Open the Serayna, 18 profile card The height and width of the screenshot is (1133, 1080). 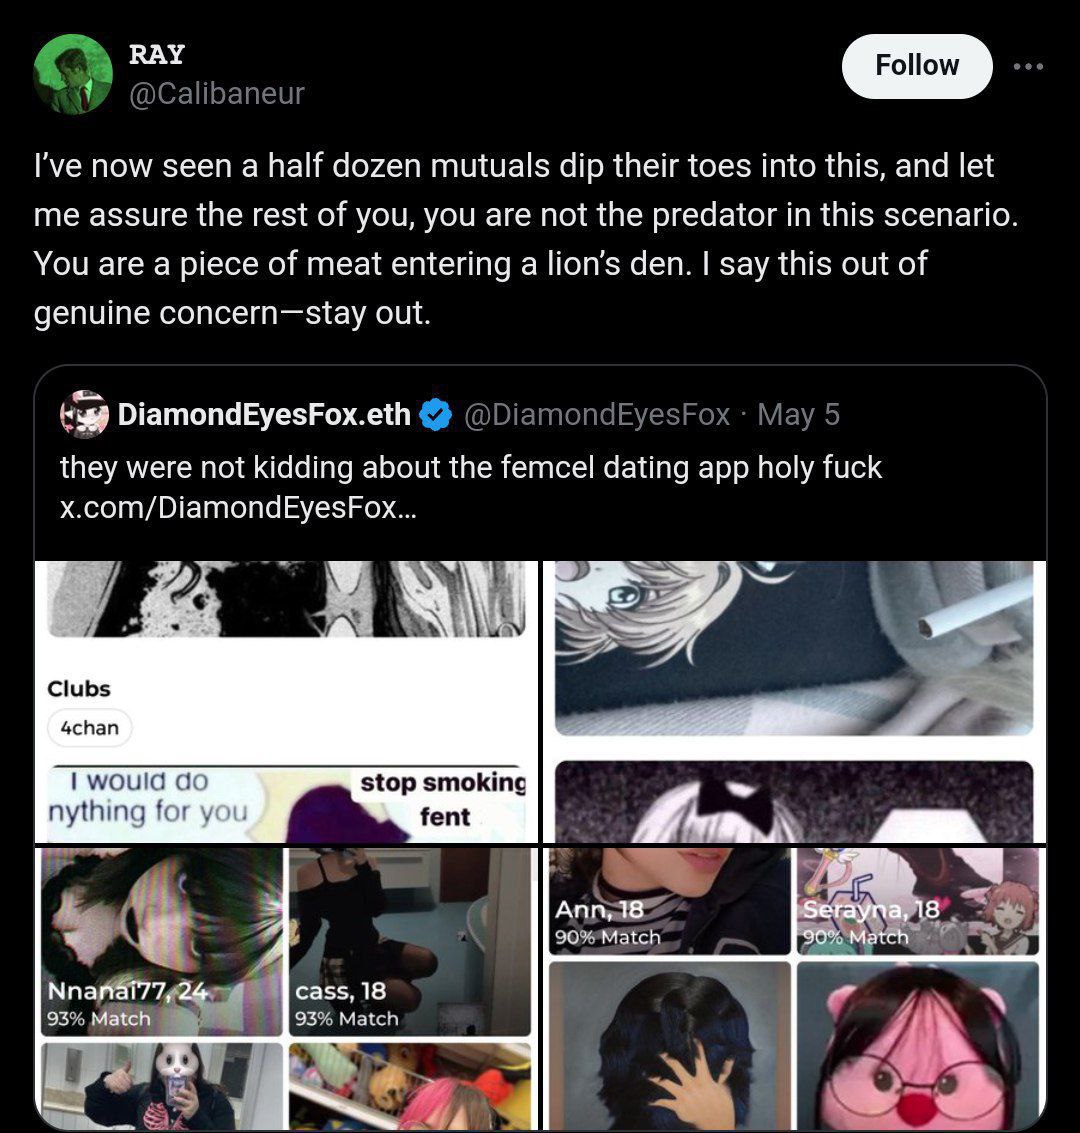point(918,901)
